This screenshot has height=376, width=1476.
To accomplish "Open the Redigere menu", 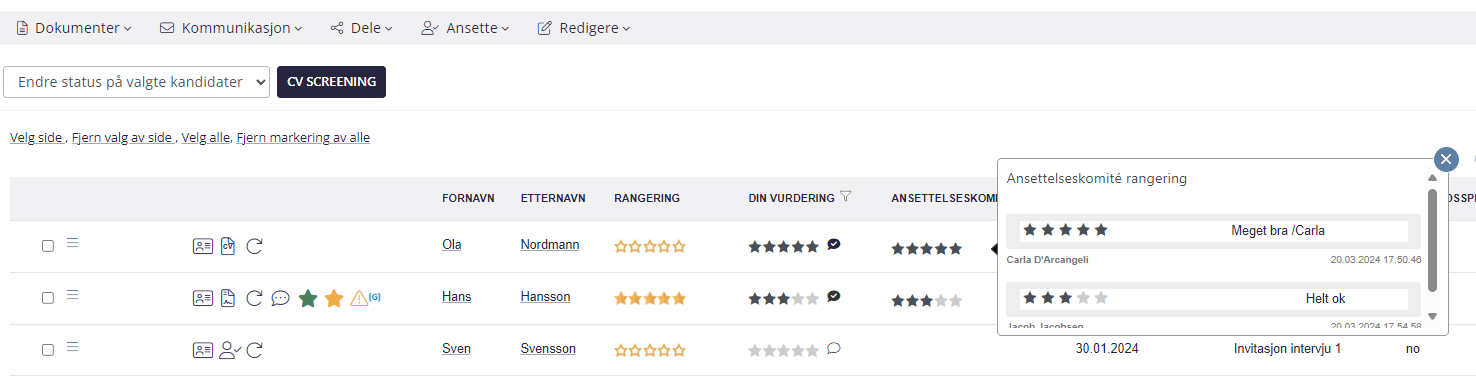I will (584, 28).
